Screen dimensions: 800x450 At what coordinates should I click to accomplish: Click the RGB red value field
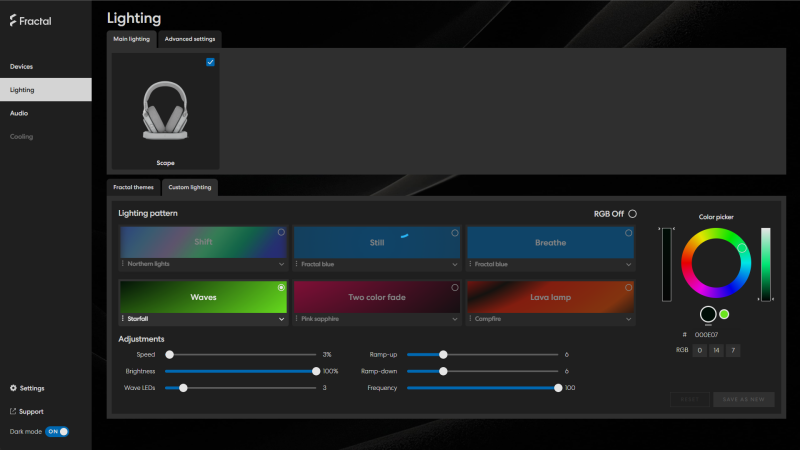pyautogui.click(x=699, y=351)
